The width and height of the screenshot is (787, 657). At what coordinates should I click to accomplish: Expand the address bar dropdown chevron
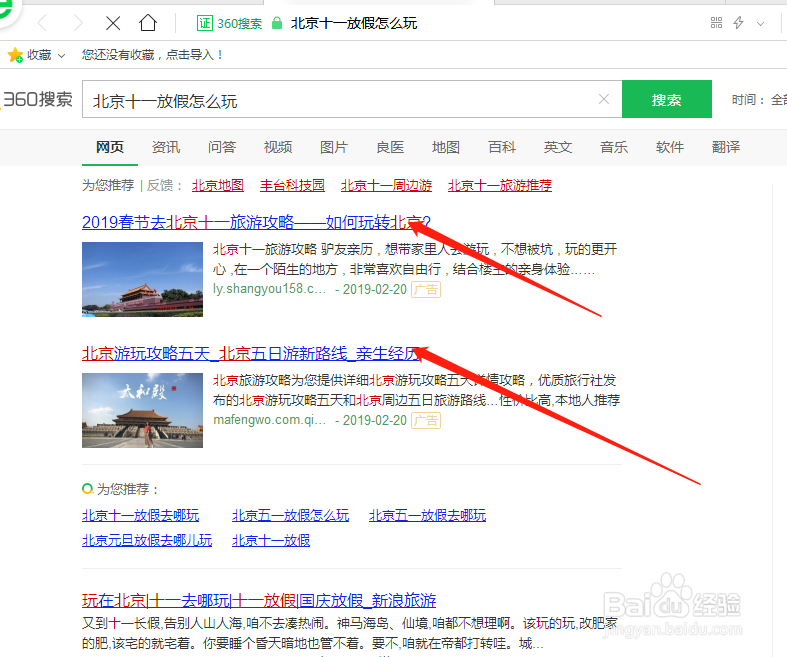tap(760, 24)
